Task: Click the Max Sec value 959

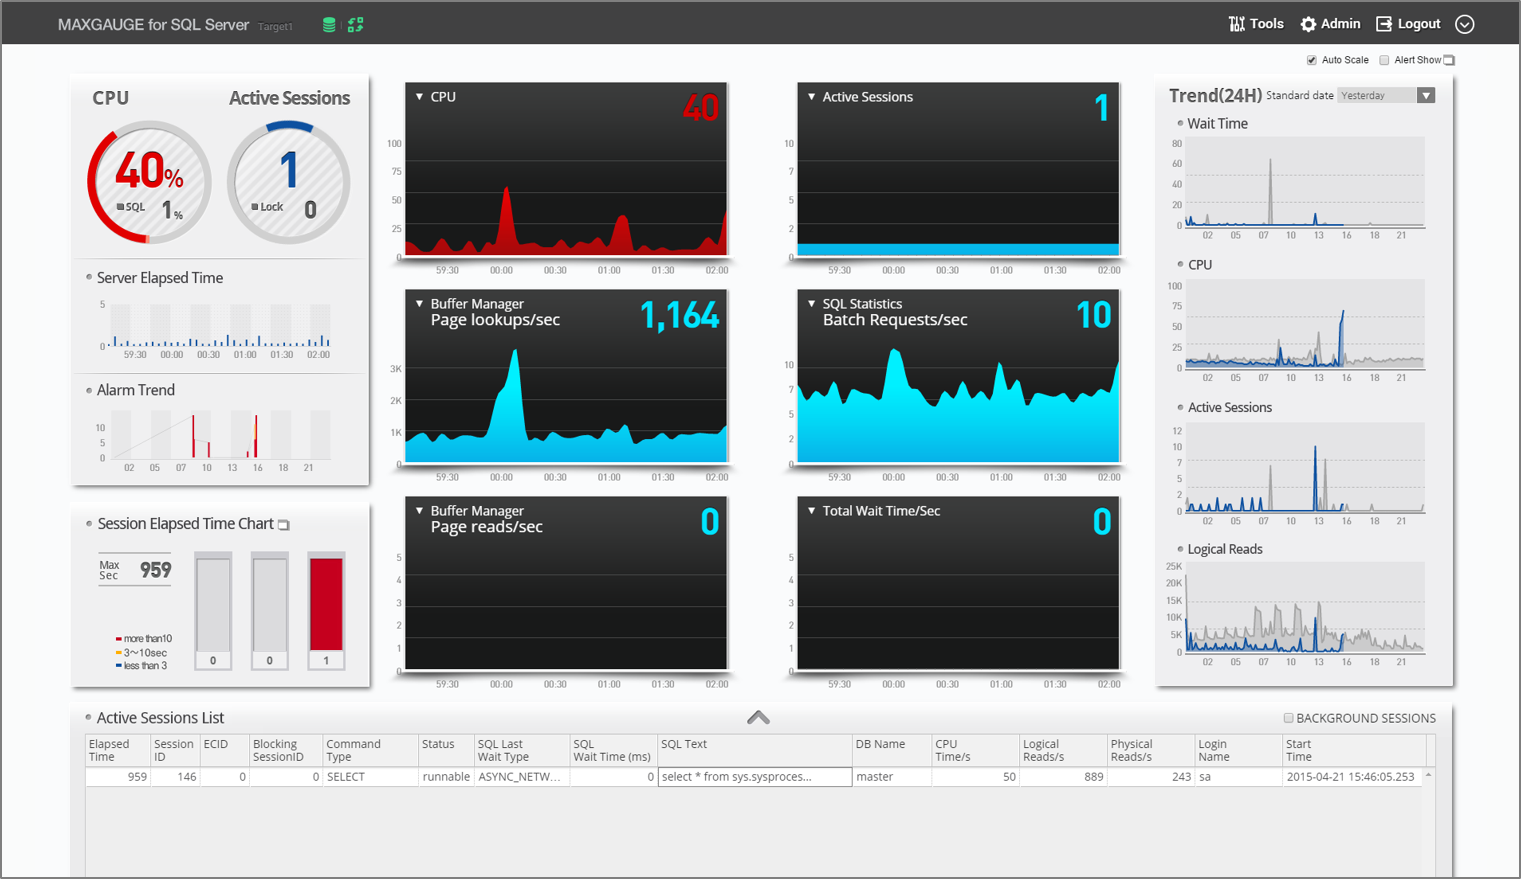Action: tap(155, 570)
